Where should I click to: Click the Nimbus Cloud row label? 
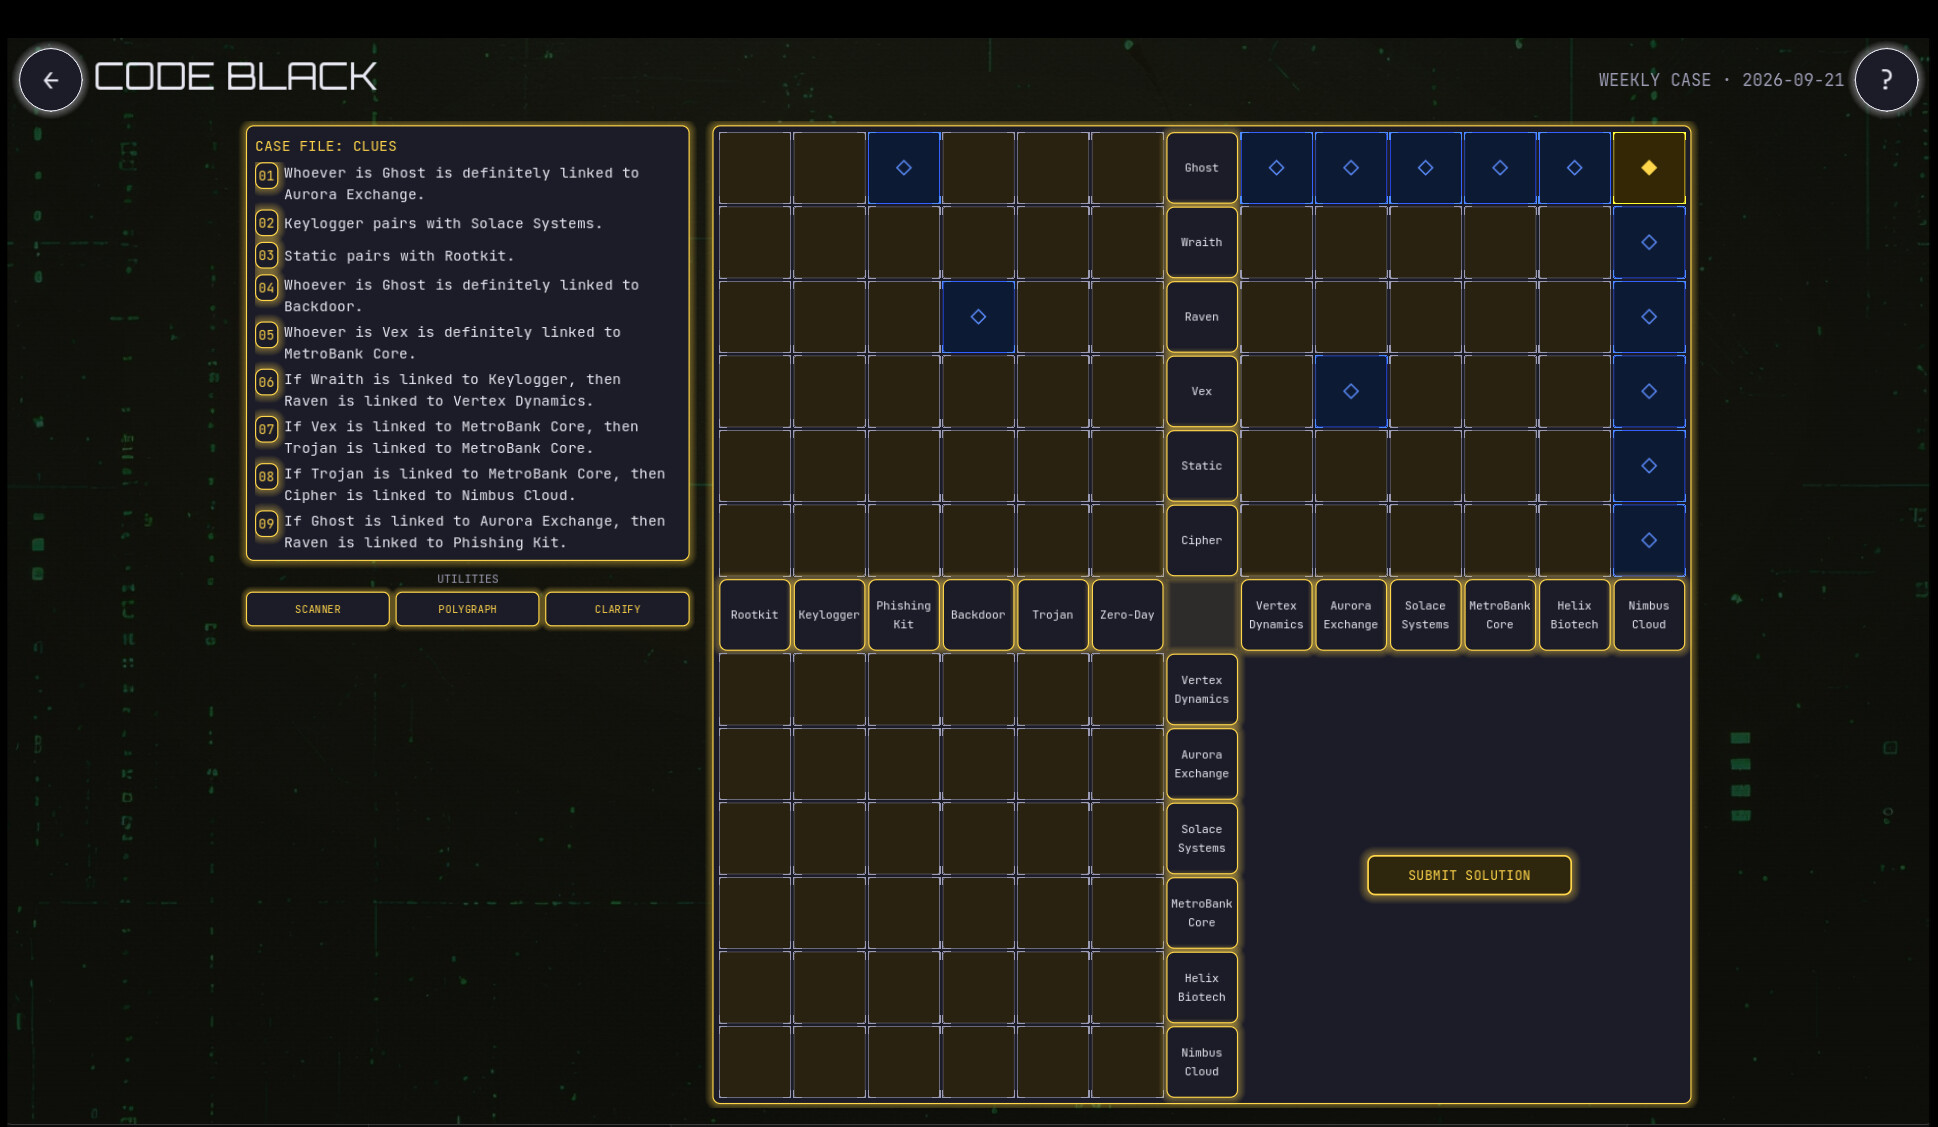1202,1062
